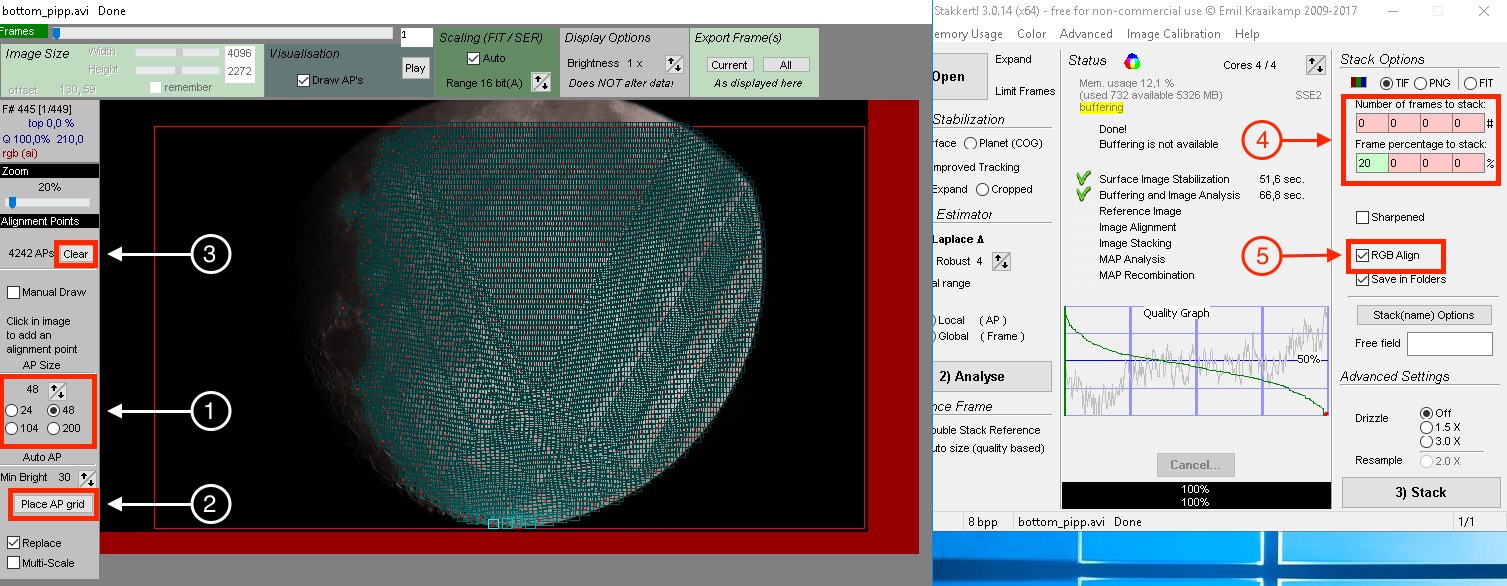Click the Robust value stepper icon

pos(1001,261)
